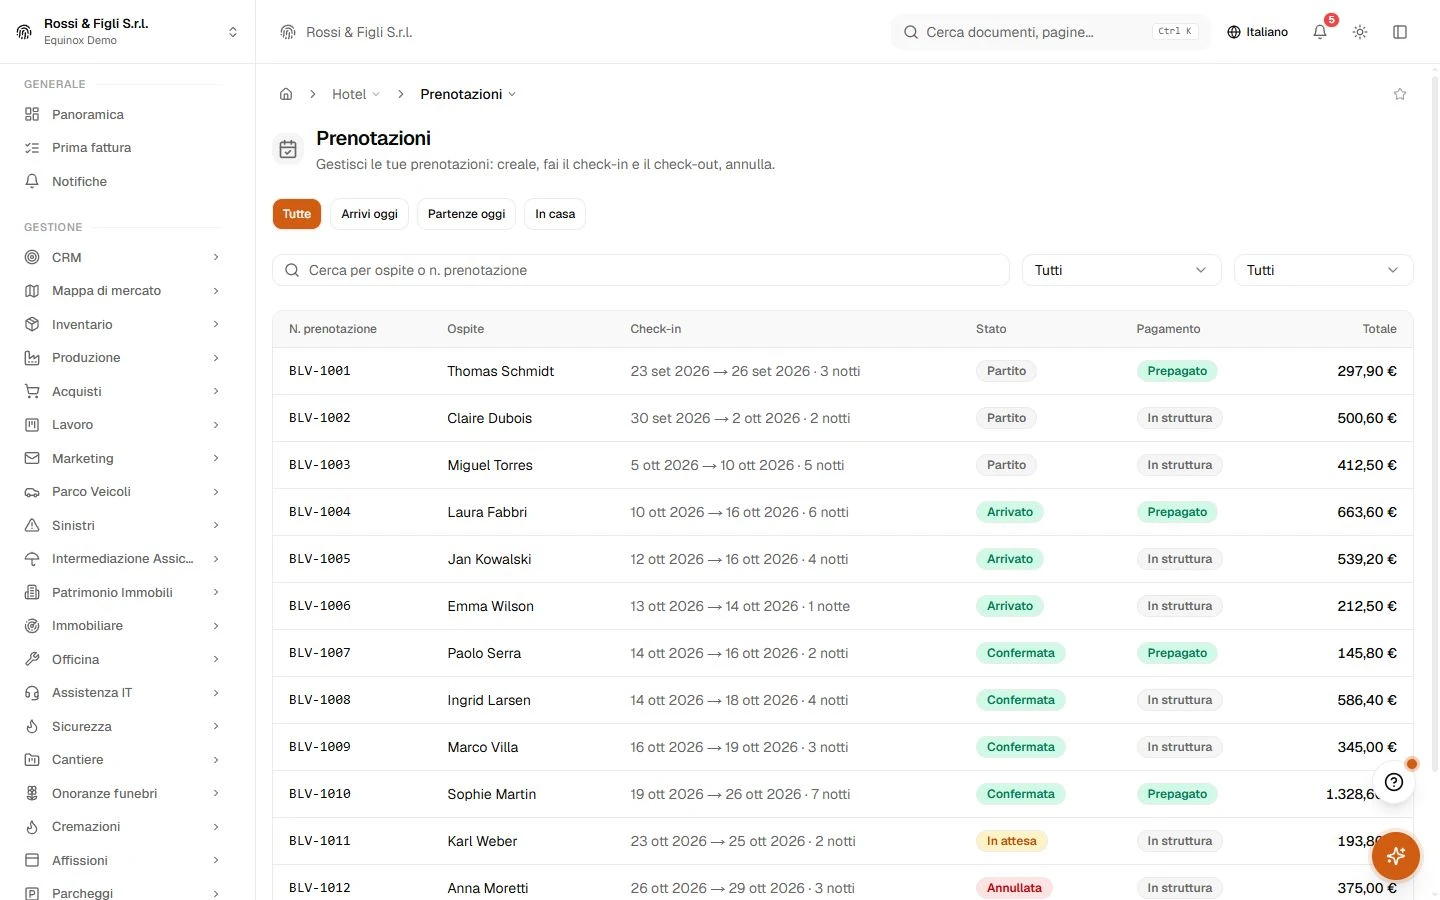The width and height of the screenshot is (1440, 900).
Task: Click the Prima fattura checklist icon
Action: click(x=32, y=148)
